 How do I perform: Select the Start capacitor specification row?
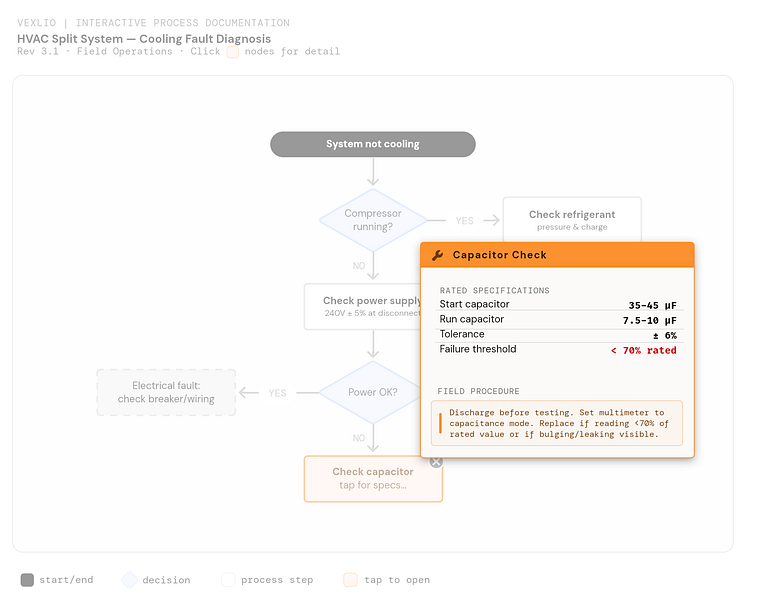click(558, 304)
